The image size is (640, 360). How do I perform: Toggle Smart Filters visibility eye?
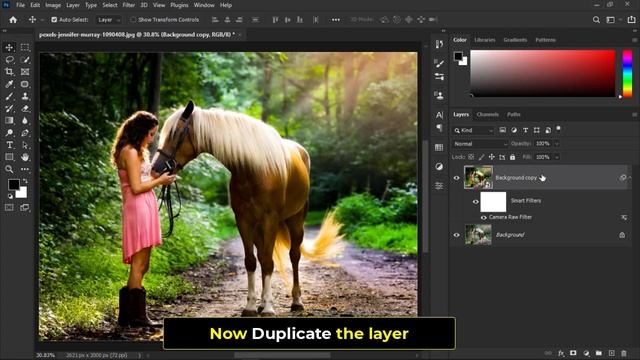pyautogui.click(x=476, y=202)
